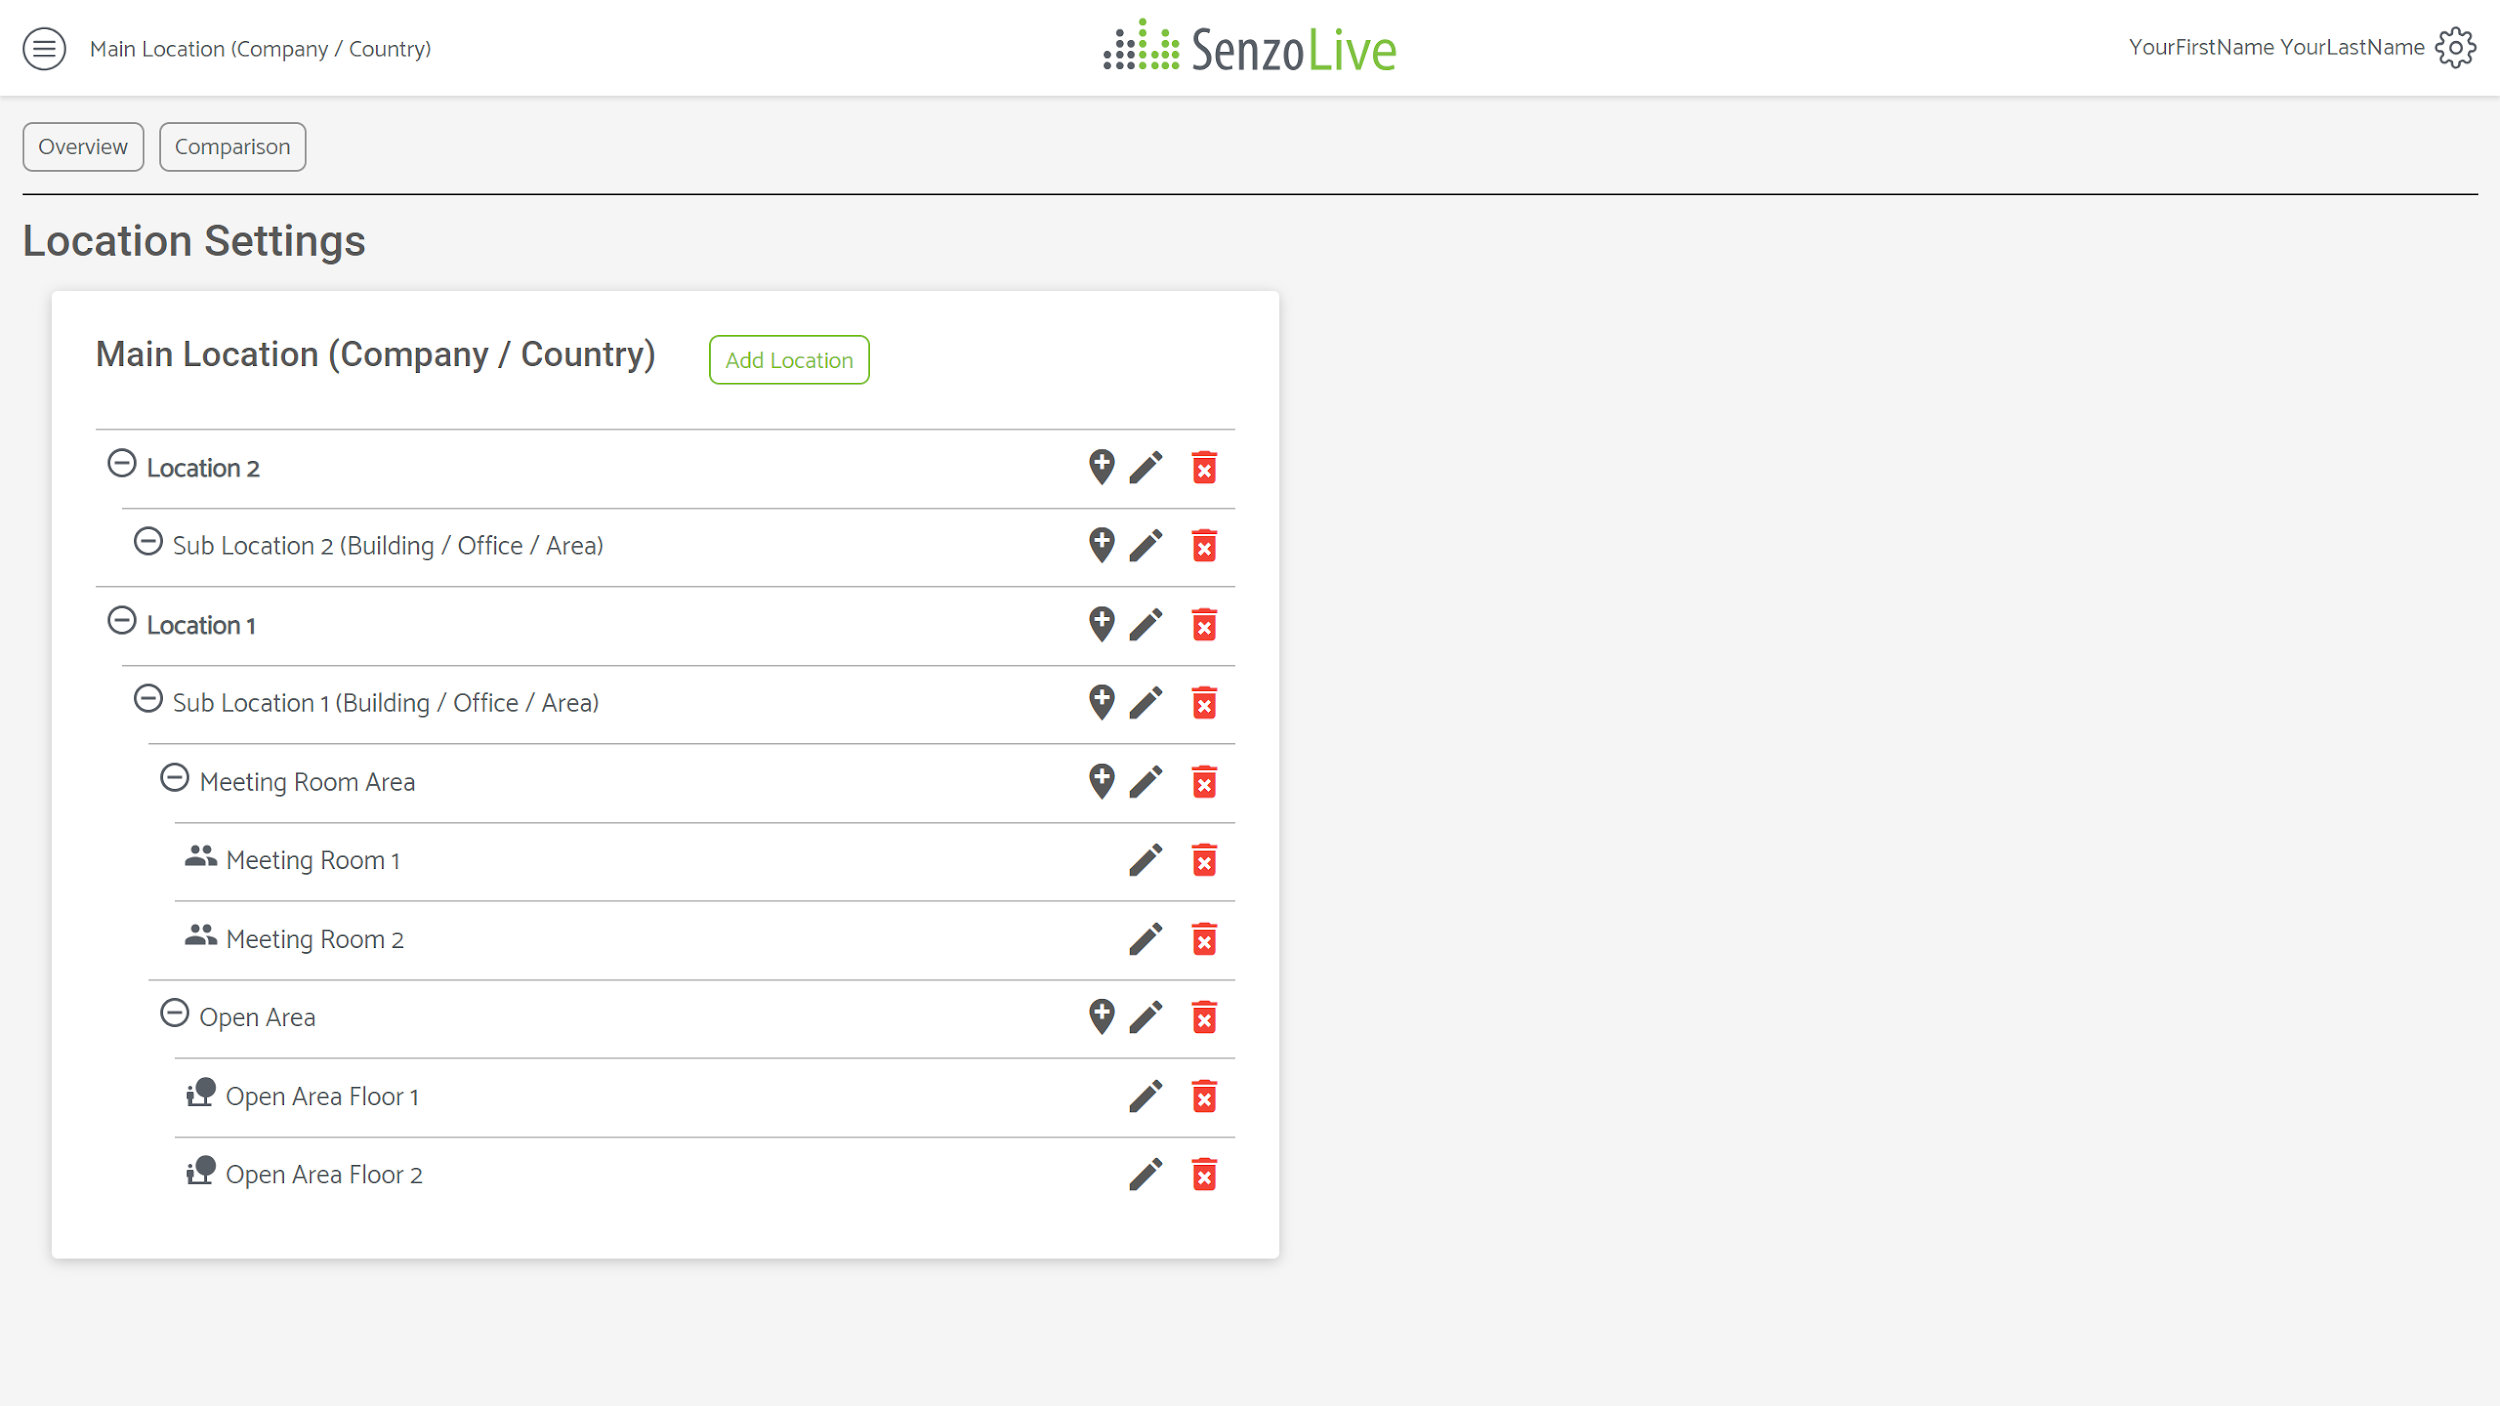
Task: Click people icon beside Meeting Room 2
Action: point(201,935)
